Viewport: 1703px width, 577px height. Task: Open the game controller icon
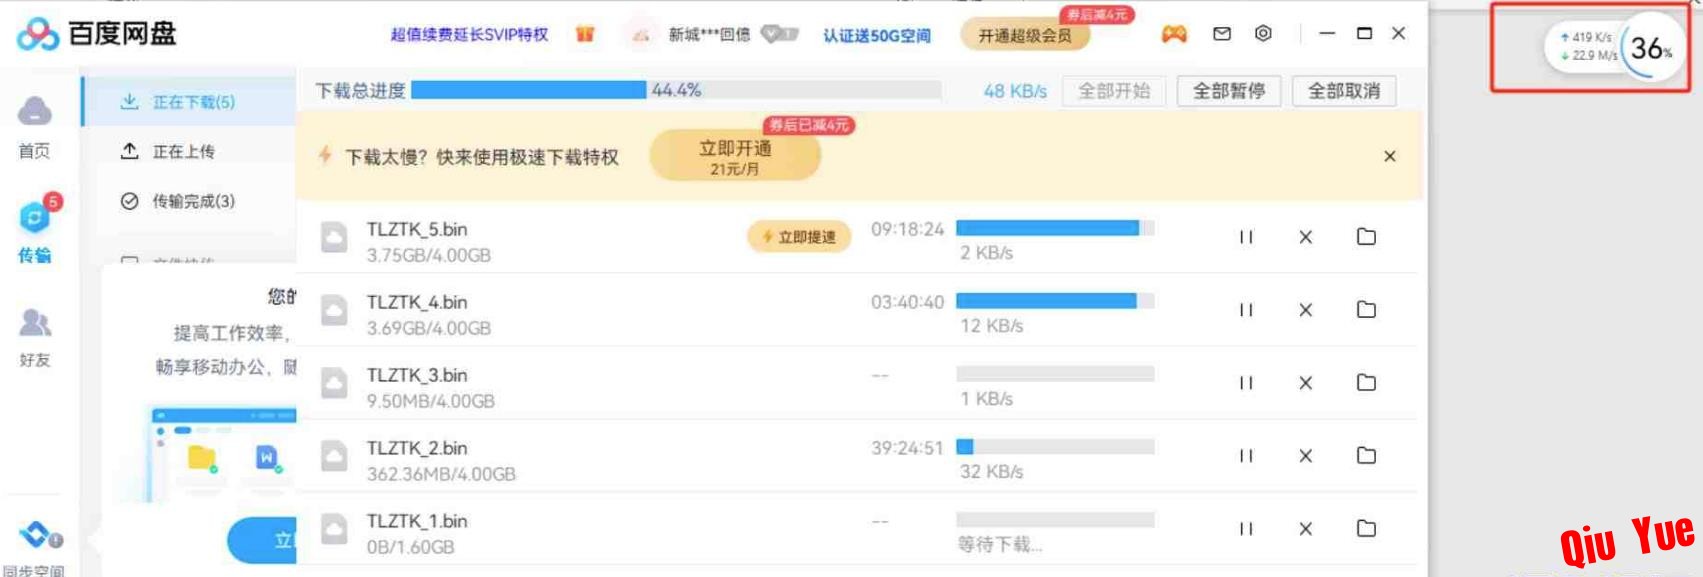pyautogui.click(x=1173, y=34)
